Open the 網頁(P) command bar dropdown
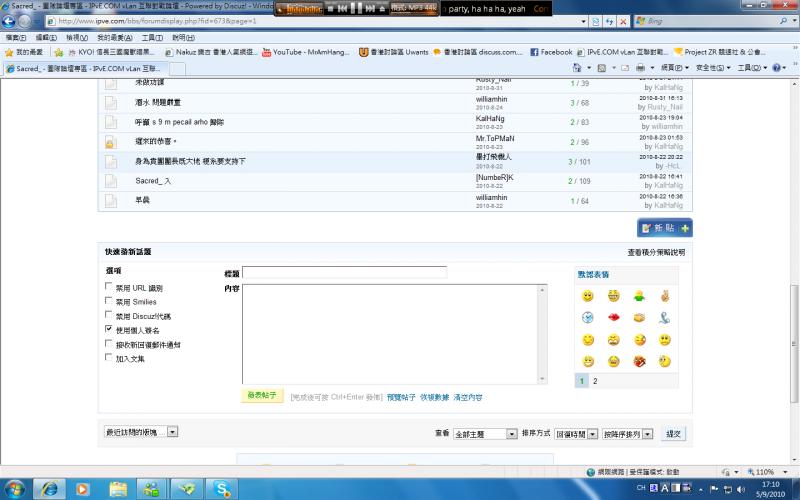Viewport: 800px width, 500px height. pyautogui.click(x=674, y=68)
